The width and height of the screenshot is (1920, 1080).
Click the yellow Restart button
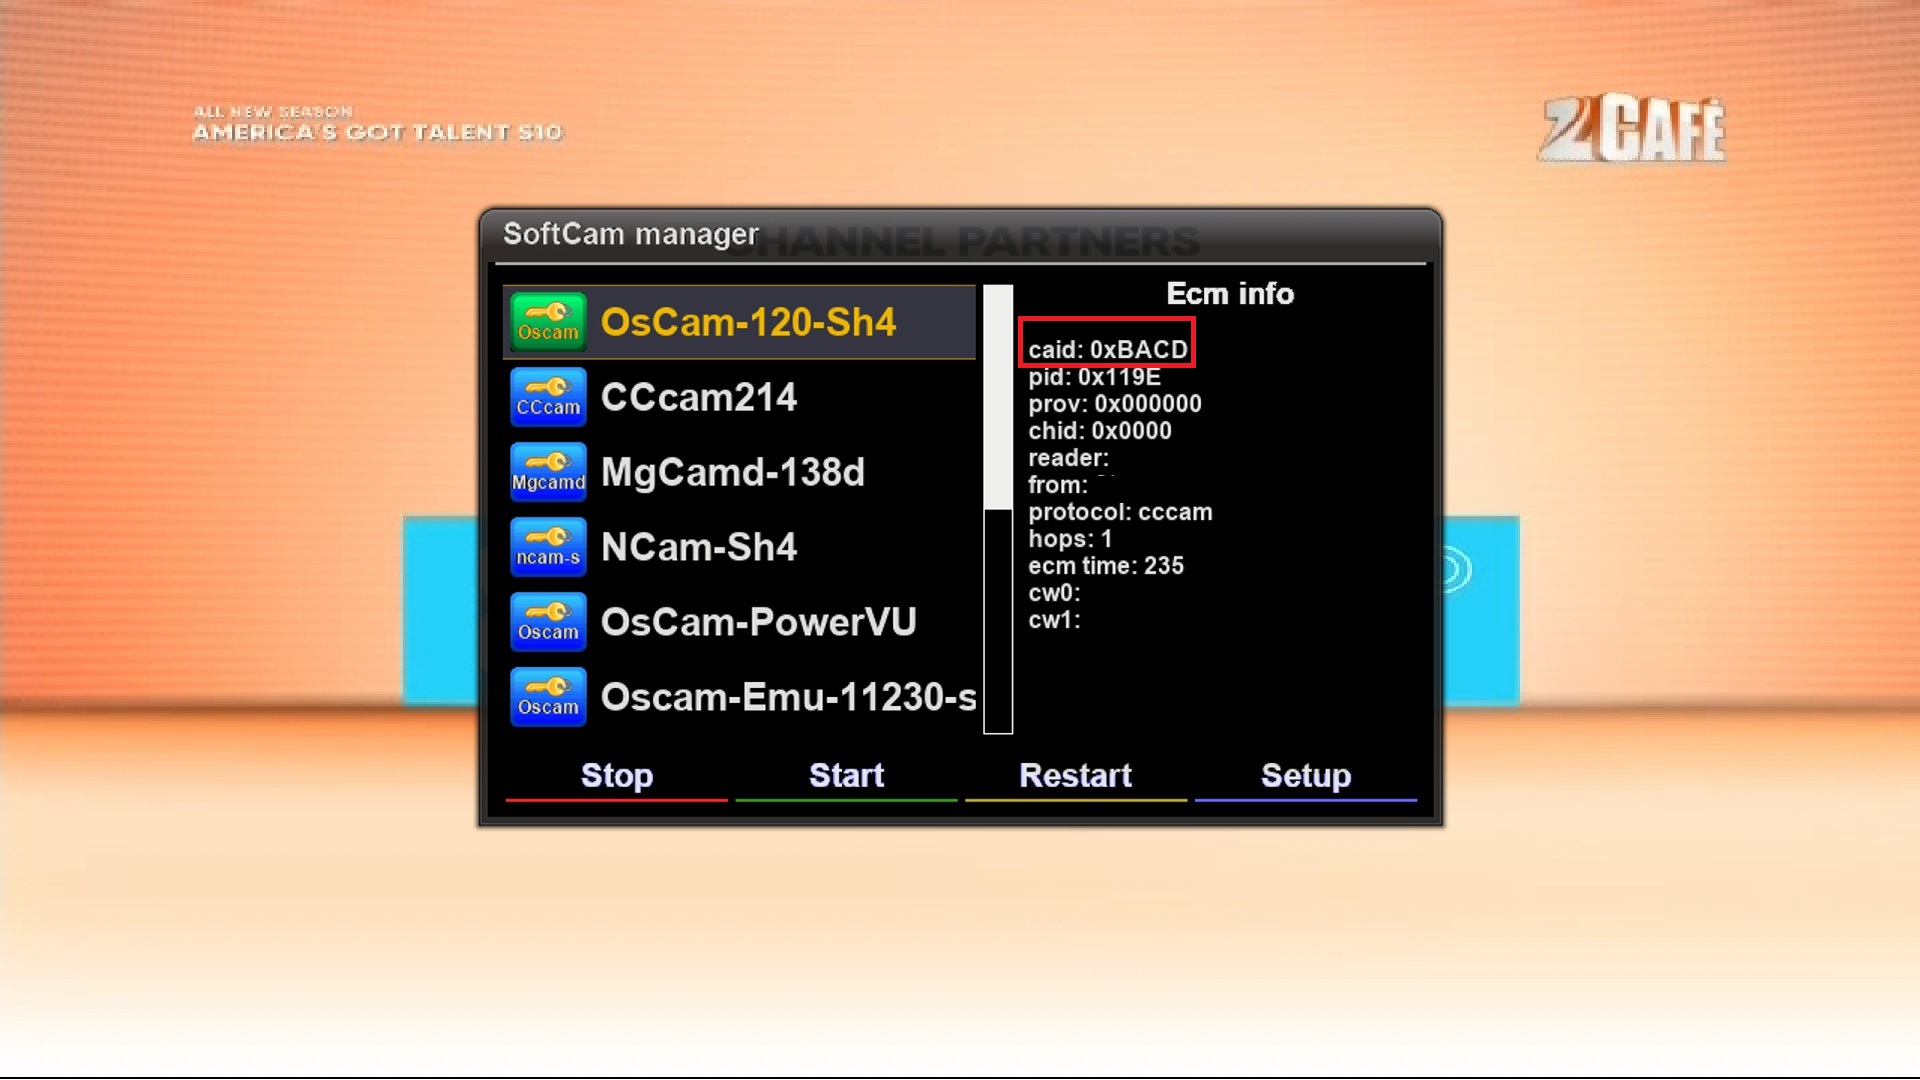1076,776
